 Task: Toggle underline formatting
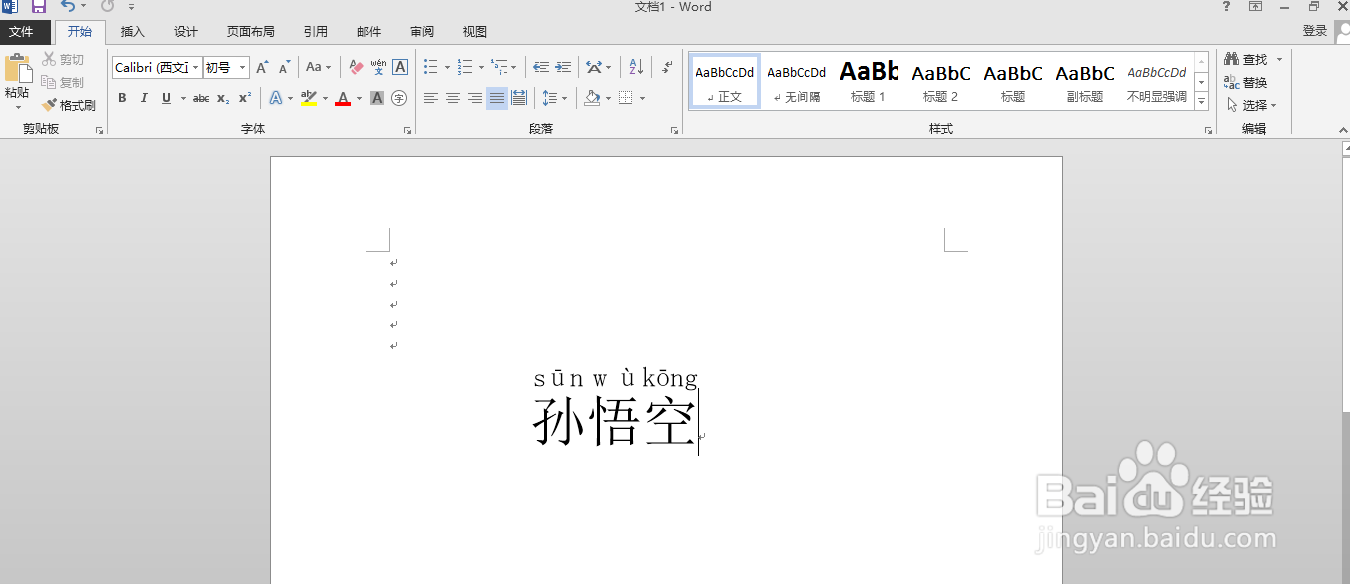click(x=166, y=98)
